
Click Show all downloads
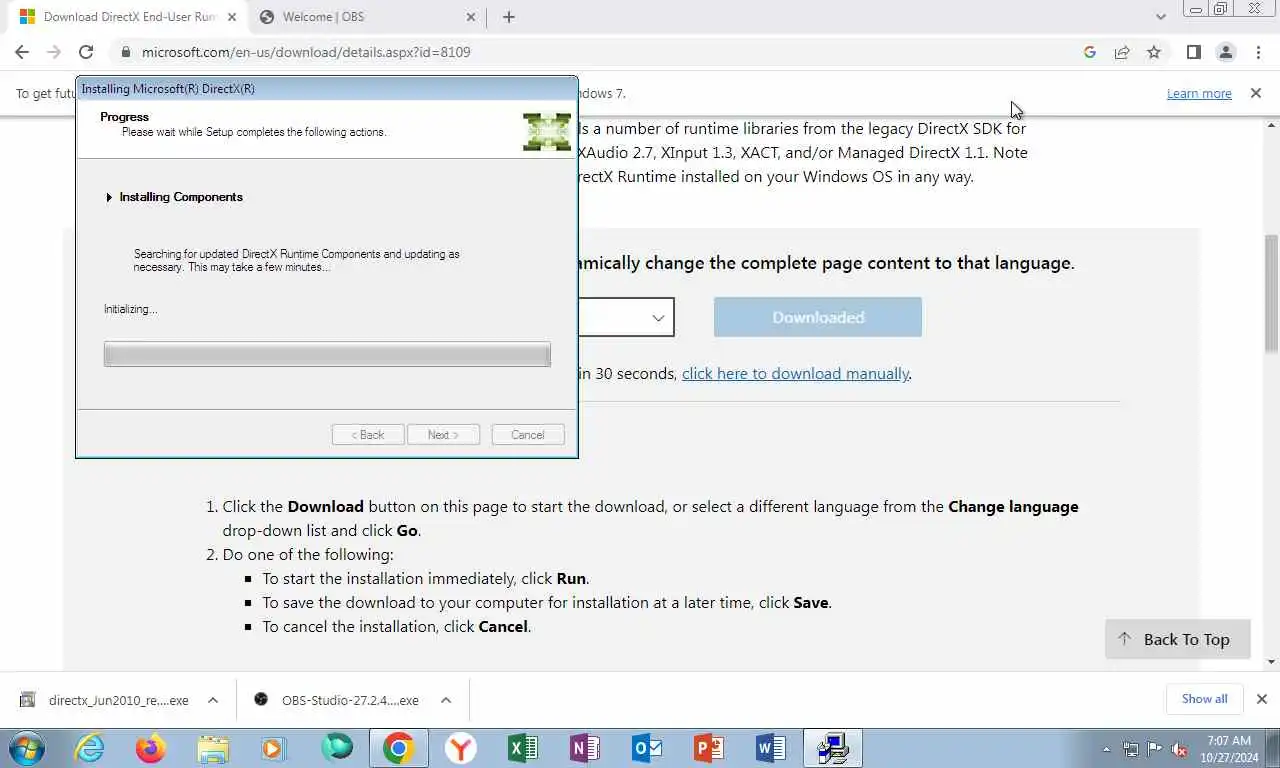[x=1204, y=699]
